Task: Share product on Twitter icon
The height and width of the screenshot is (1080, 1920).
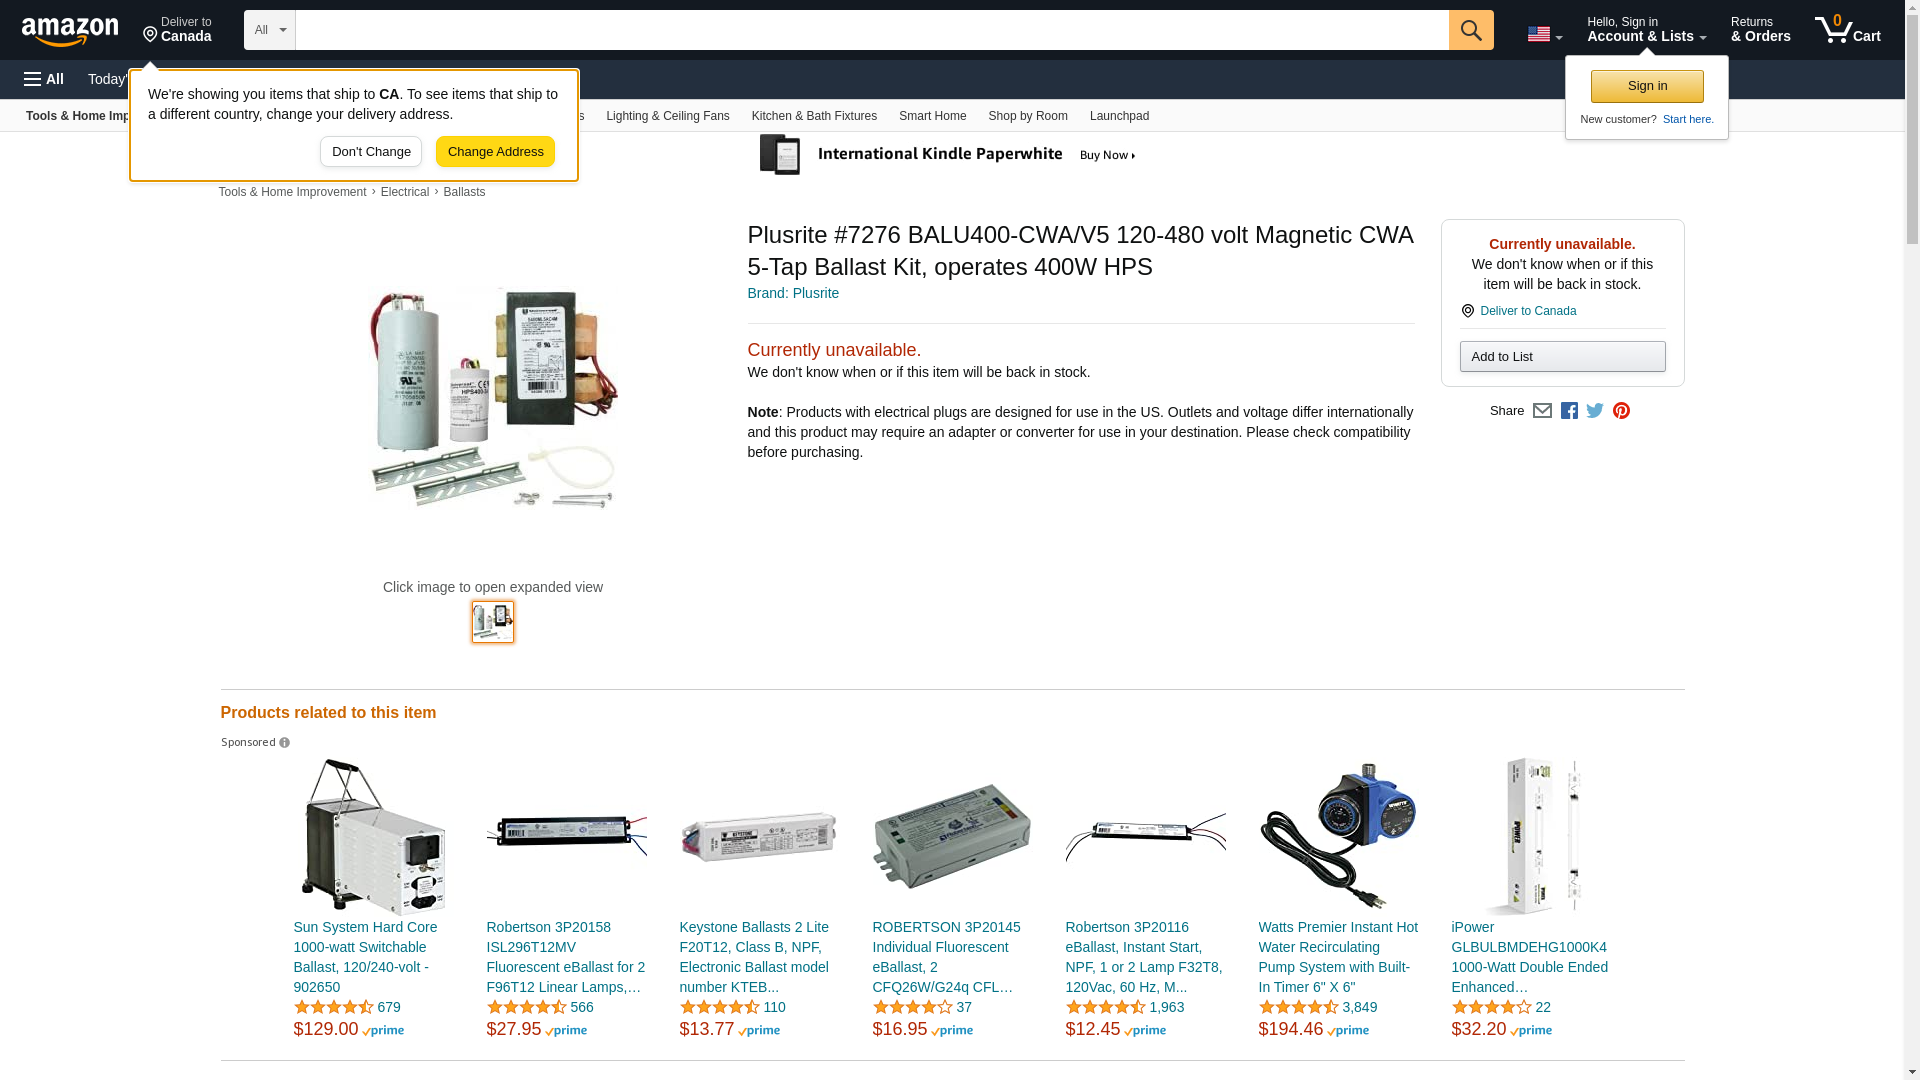Action: click(1595, 411)
